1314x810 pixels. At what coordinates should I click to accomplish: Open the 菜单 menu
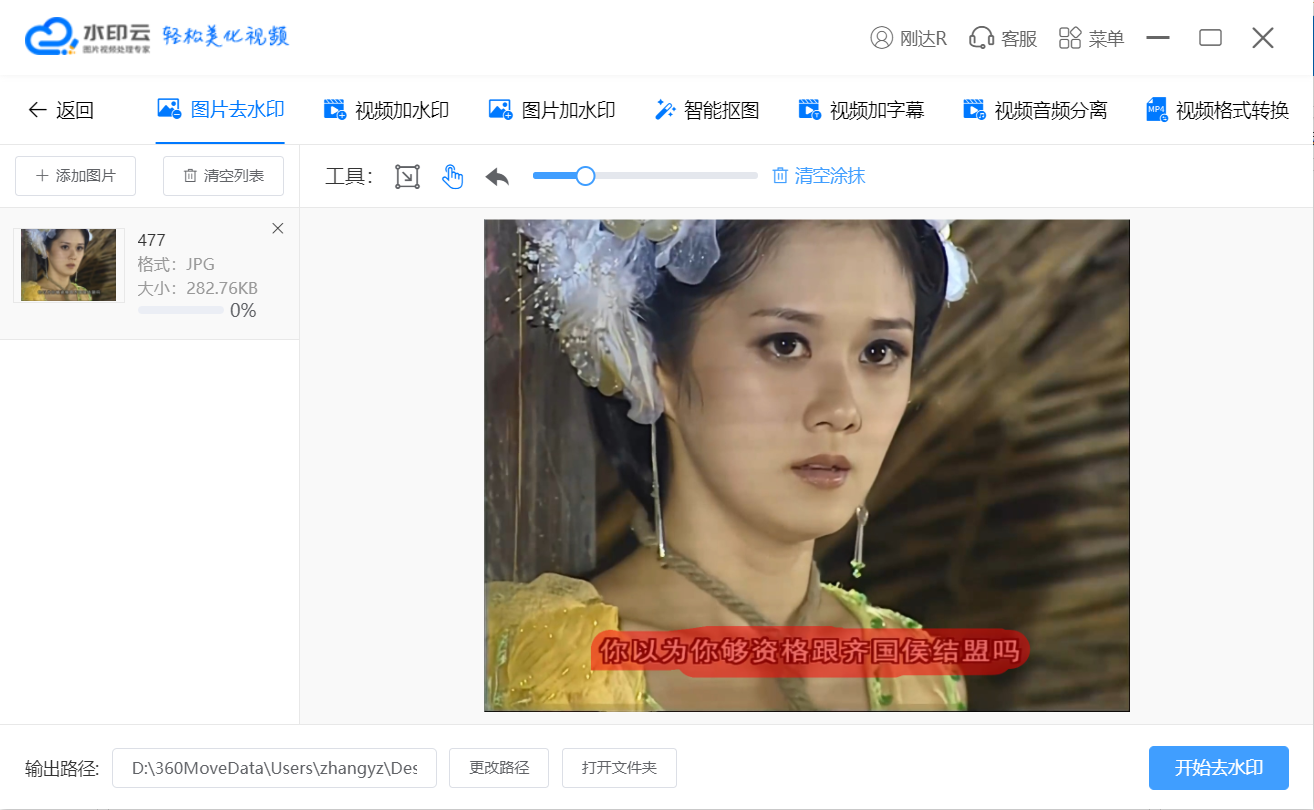click(1091, 38)
